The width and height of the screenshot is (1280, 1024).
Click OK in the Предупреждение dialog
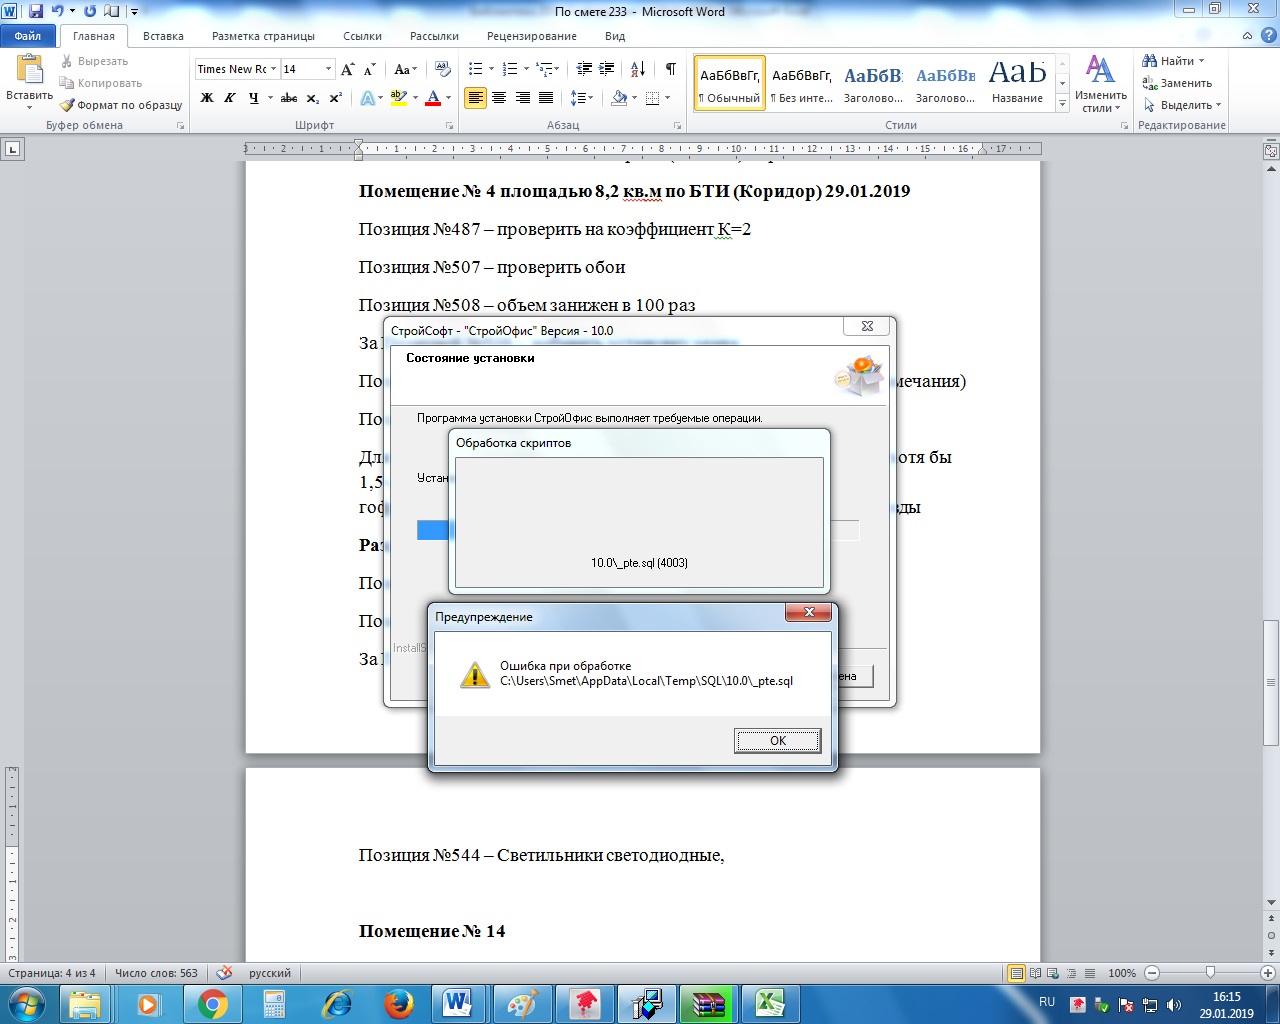(778, 740)
